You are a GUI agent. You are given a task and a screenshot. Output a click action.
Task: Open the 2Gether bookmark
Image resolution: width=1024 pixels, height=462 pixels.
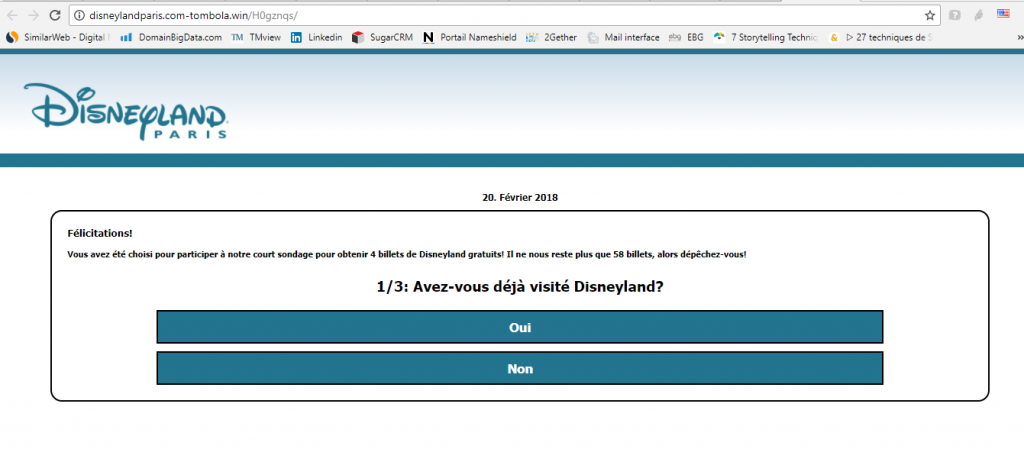(551, 37)
